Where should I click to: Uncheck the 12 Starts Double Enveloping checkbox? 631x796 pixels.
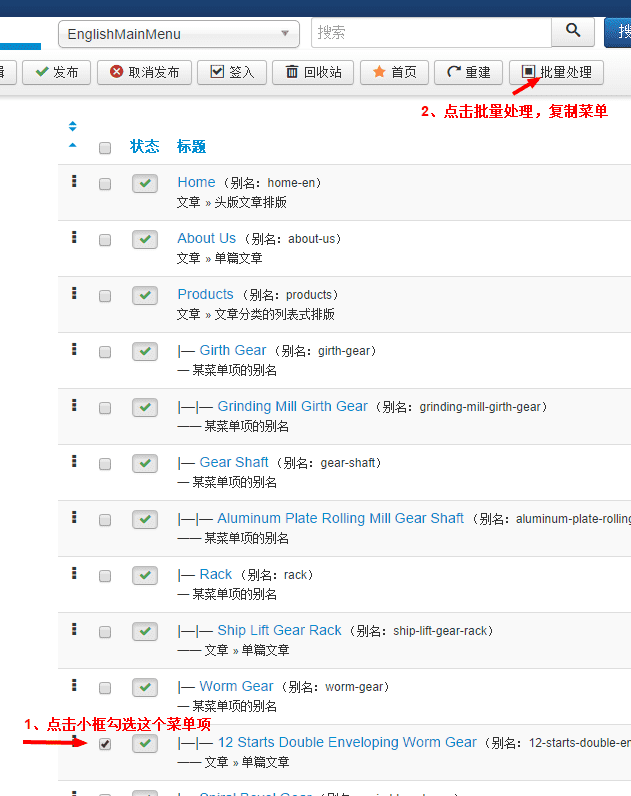105,744
